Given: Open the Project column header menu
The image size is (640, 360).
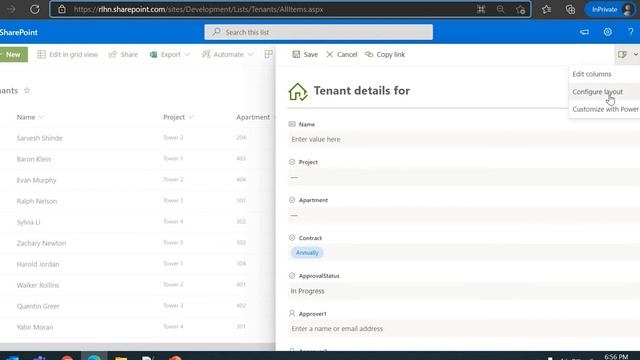Looking at the screenshot, I should tap(178, 117).
